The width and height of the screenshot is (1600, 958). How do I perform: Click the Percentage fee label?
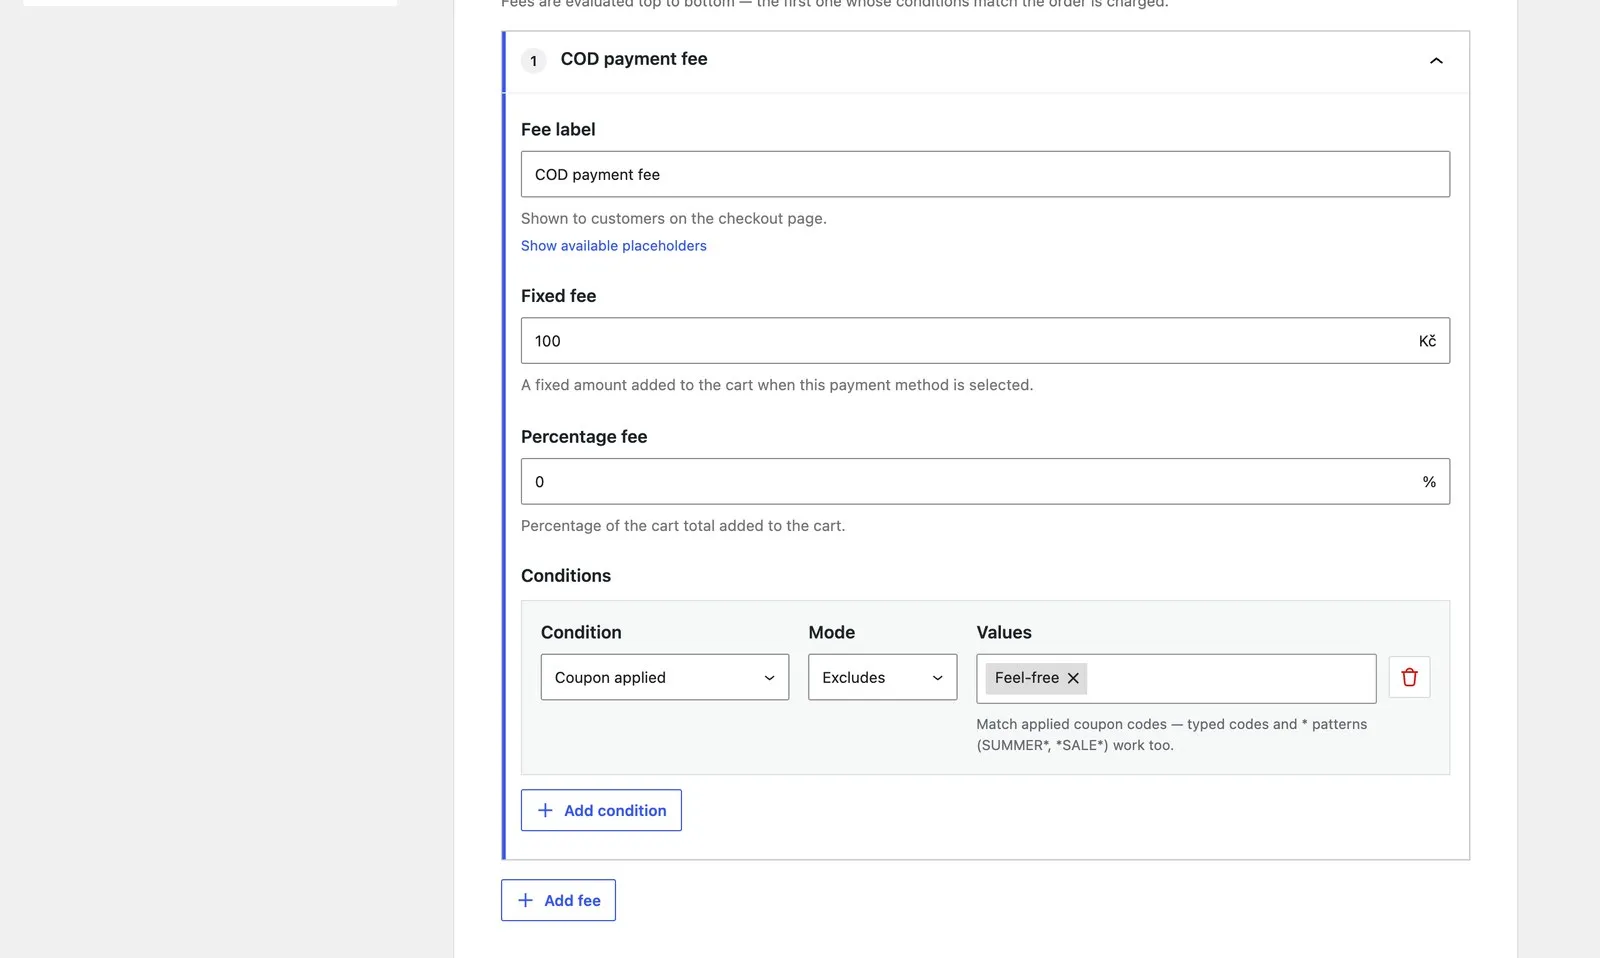coord(584,437)
